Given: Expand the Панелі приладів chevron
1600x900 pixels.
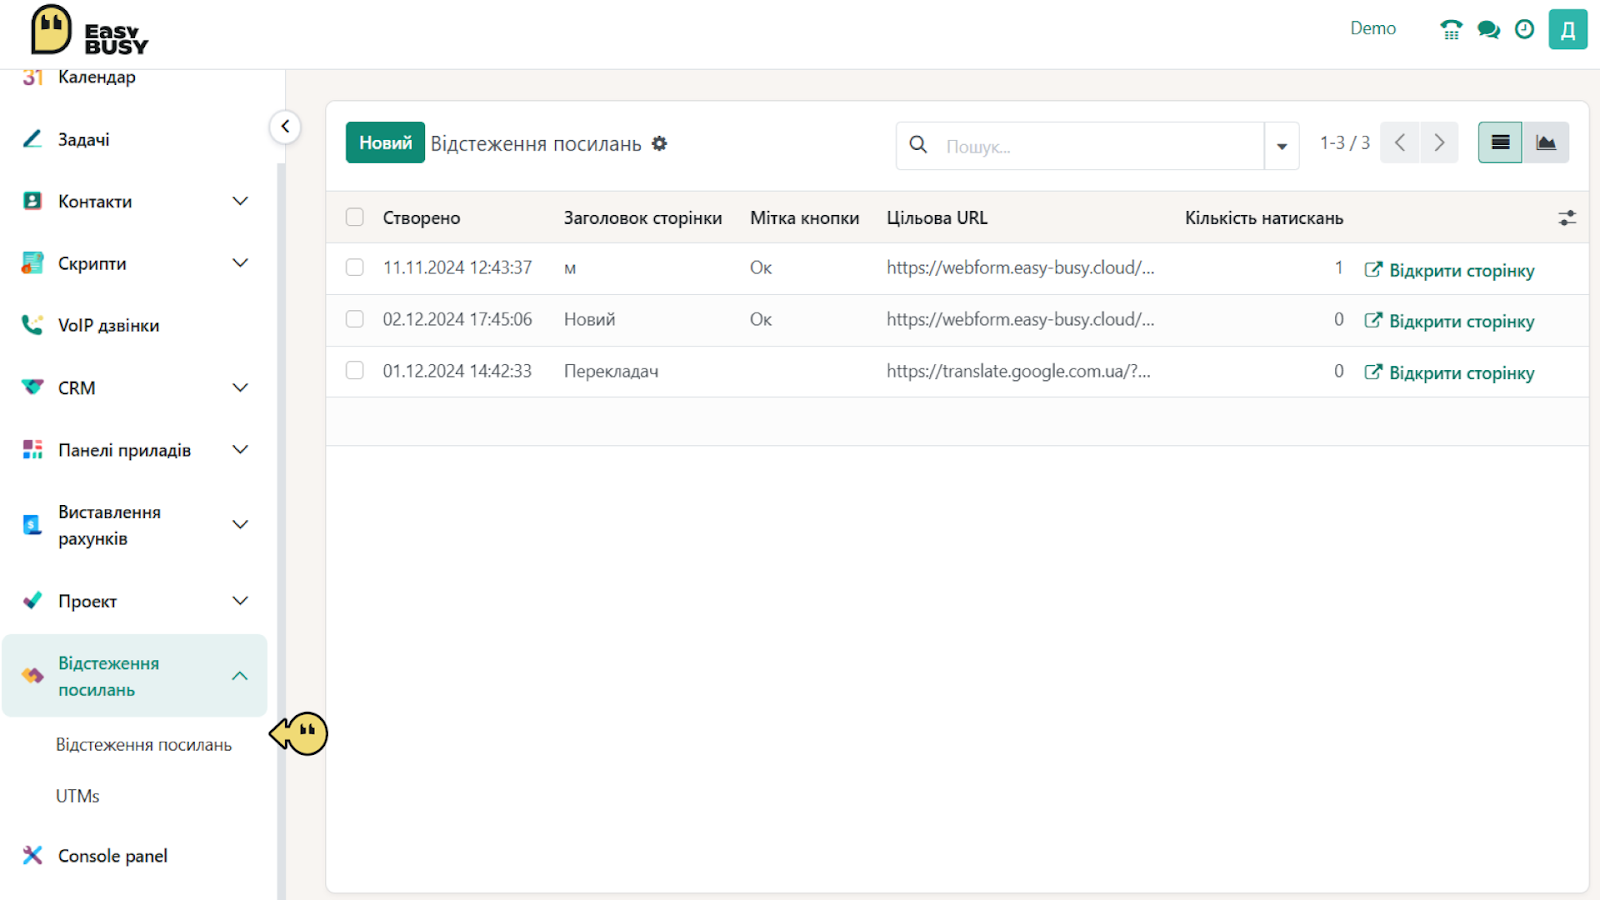Looking at the screenshot, I should click(x=240, y=450).
